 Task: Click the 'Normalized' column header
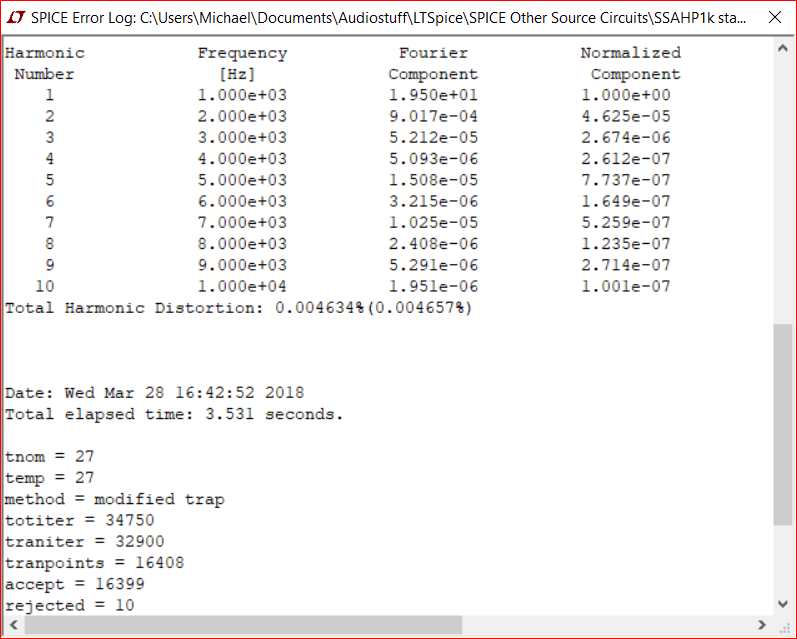click(x=631, y=53)
